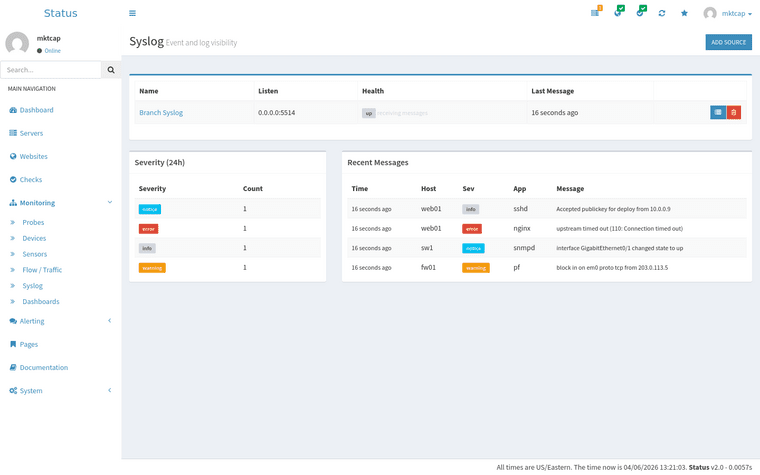Click the Dashboard gauge icon in the sidebar

(13, 110)
